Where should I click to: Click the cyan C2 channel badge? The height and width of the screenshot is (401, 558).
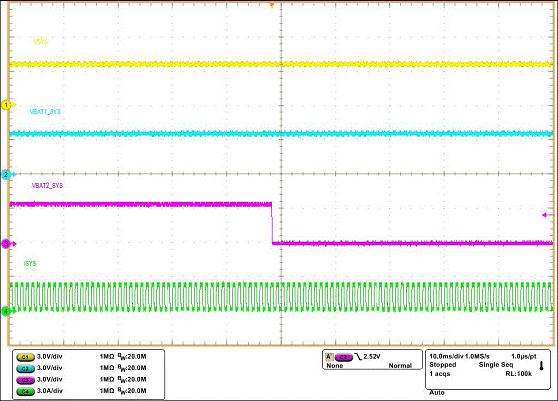pyautogui.click(x=26, y=368)
